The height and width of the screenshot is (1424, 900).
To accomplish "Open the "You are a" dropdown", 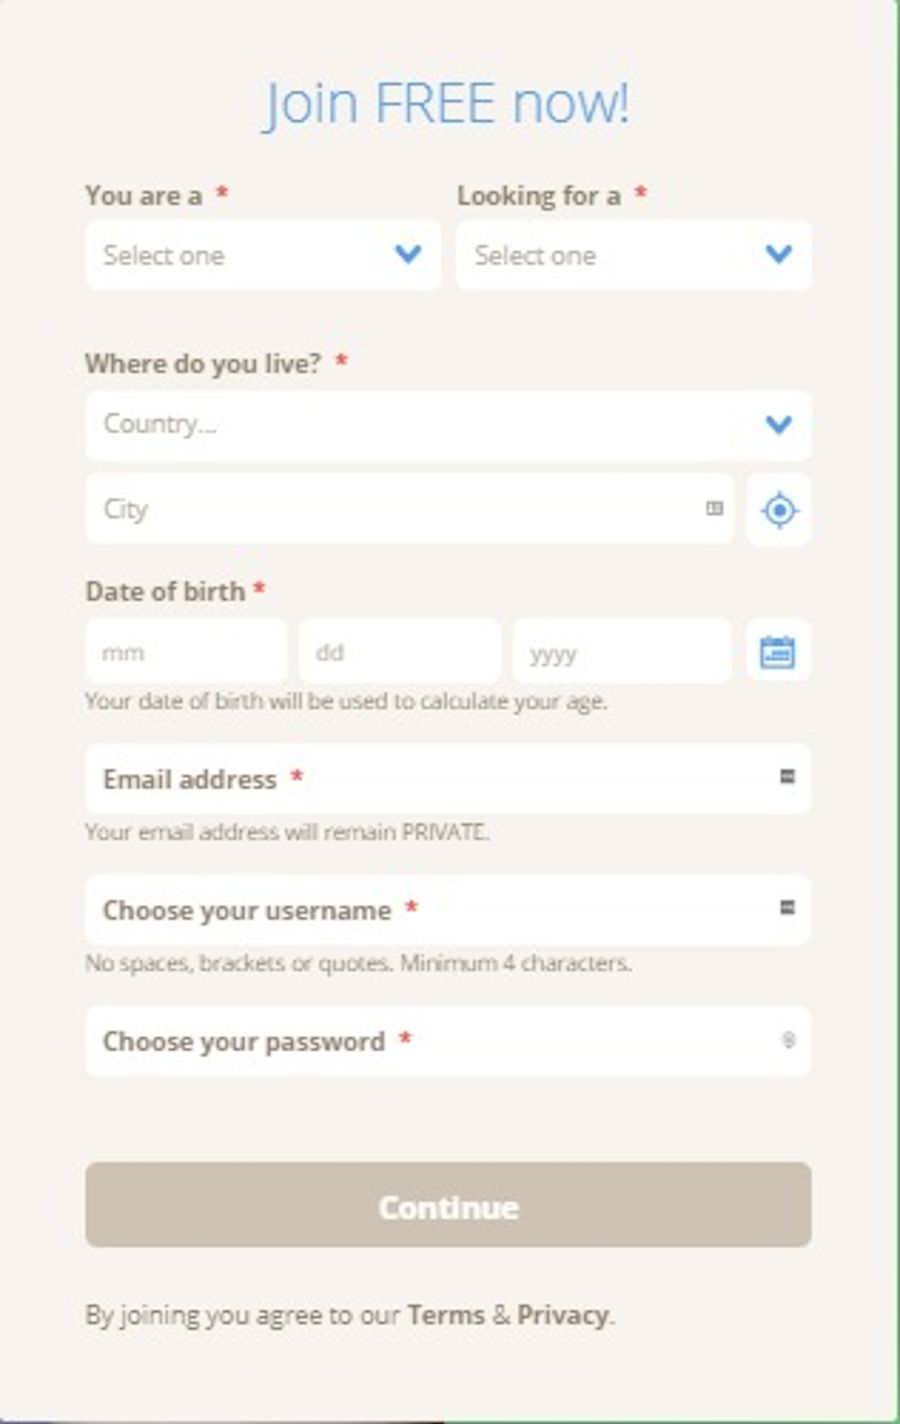I will point(263,256).
